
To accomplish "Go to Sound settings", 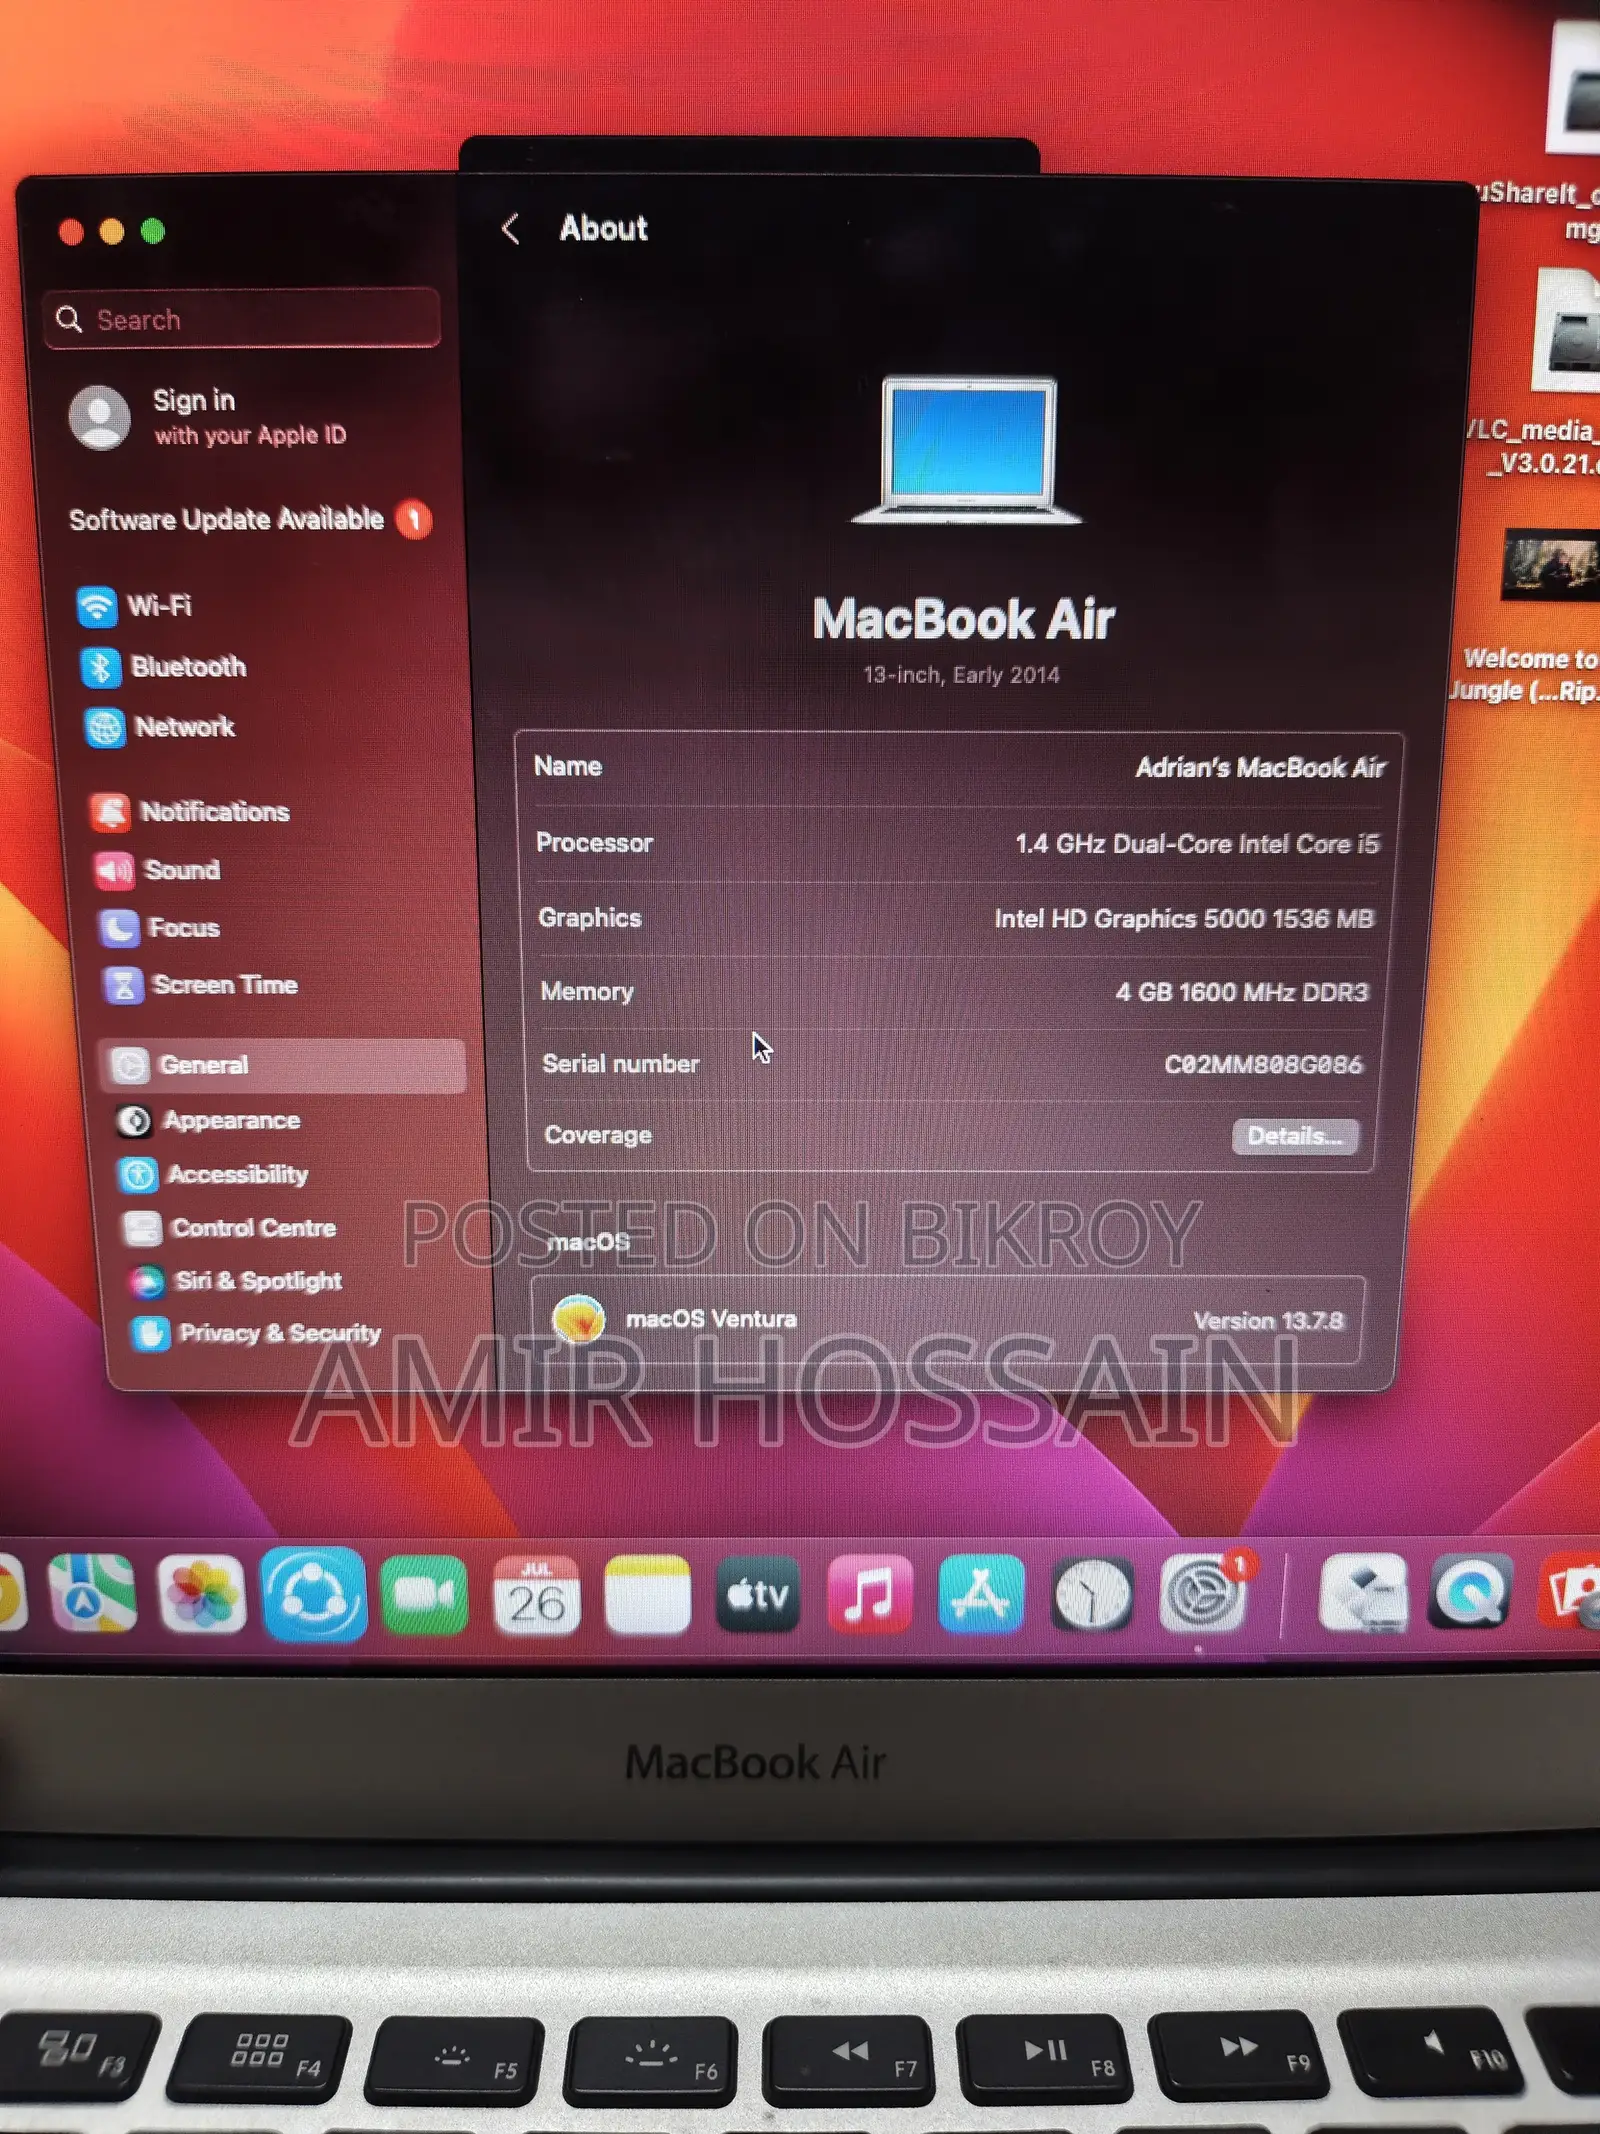I will point(157,870).
